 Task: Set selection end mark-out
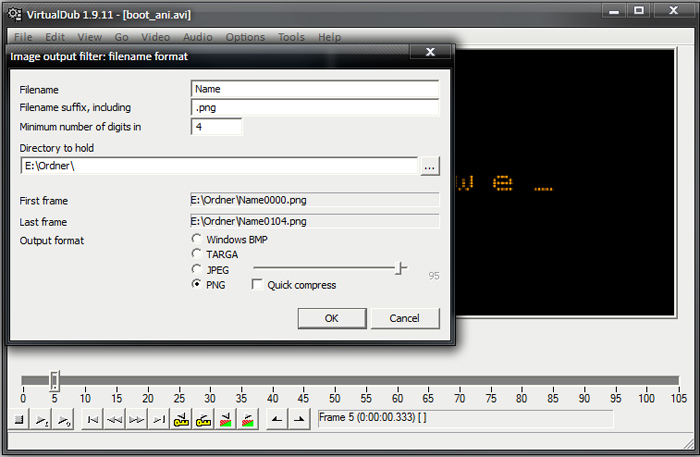299,420
